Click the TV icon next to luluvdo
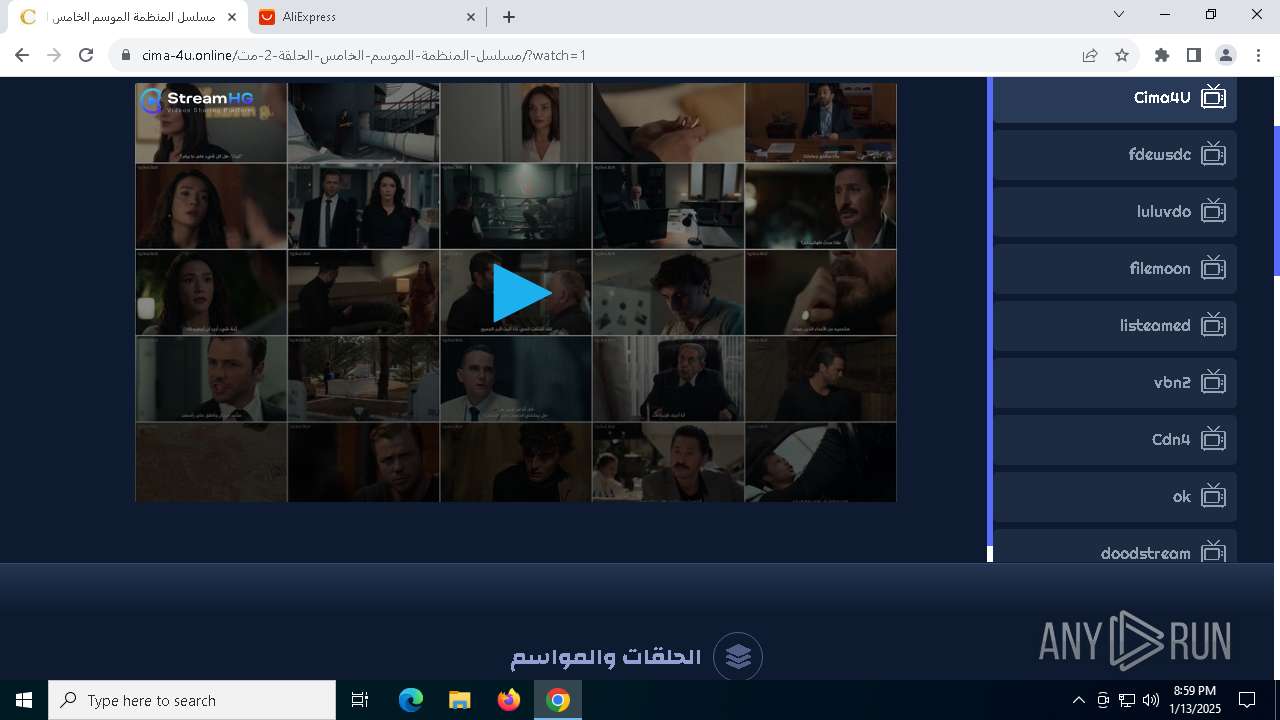The width and height of the screenshot is (1280, 720). 1213,211
